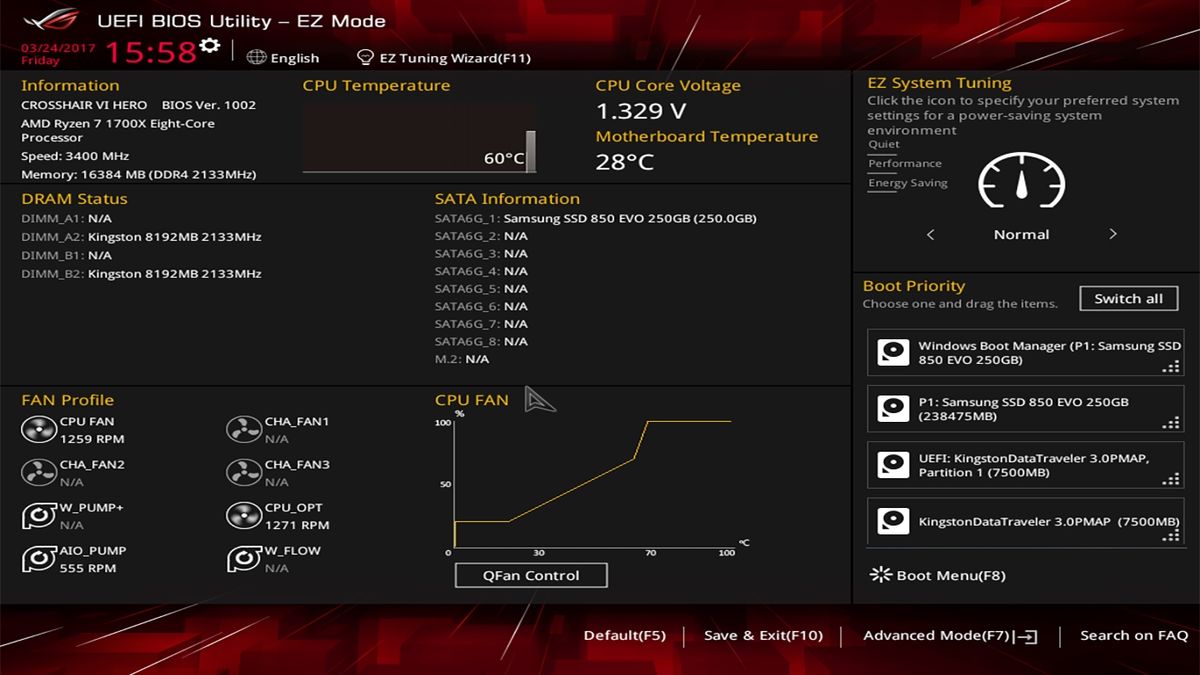The height and width of the screenshot is (675, 1200).
Task: Click the M.2: N/A entry
Action: tap(462, 359)
